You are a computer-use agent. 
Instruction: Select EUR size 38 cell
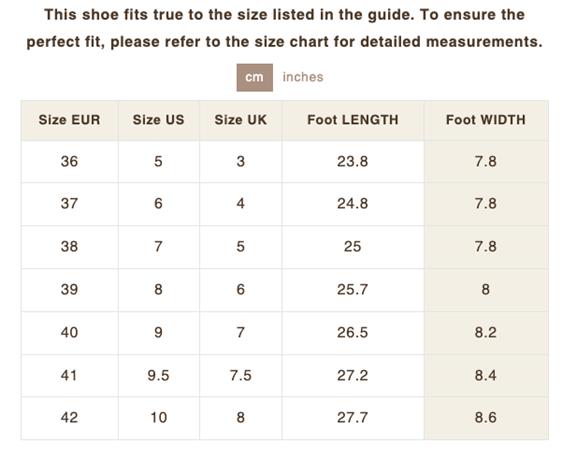click(x=69, y=247)
